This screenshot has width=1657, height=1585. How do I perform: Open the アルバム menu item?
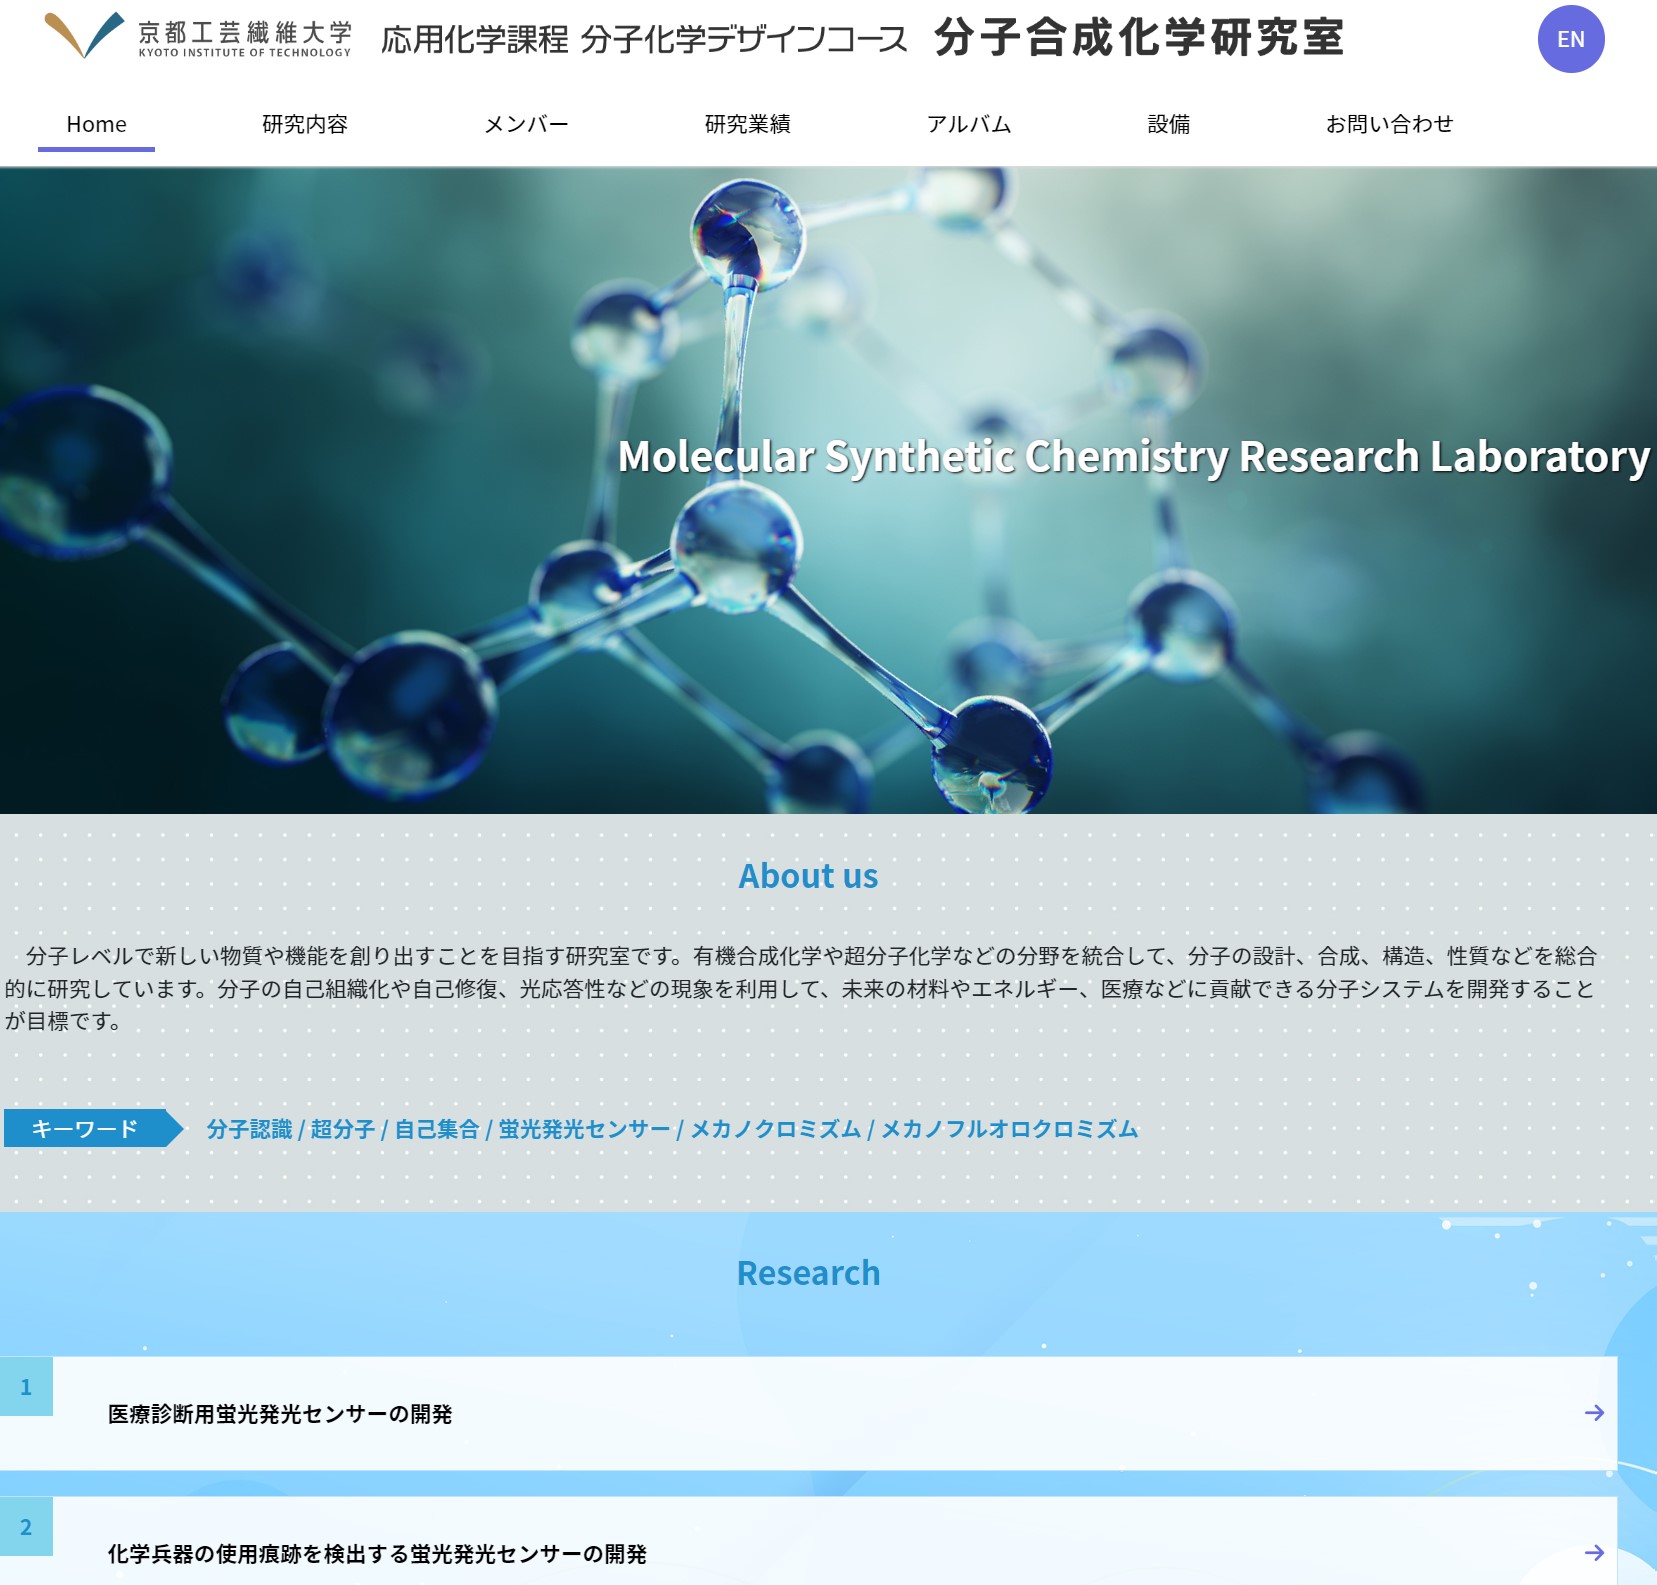968,124
